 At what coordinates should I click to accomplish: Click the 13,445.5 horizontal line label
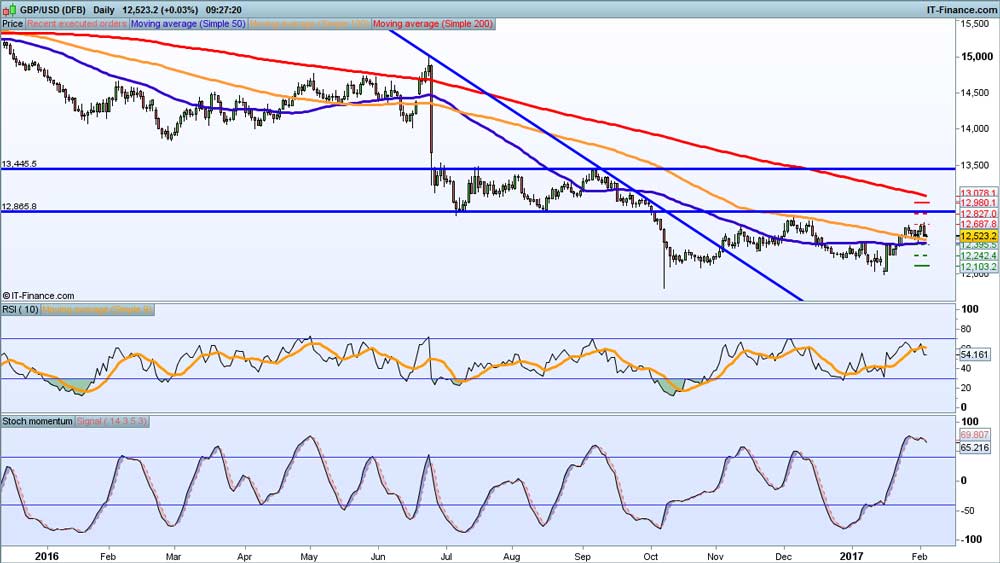tap(19, 164)
